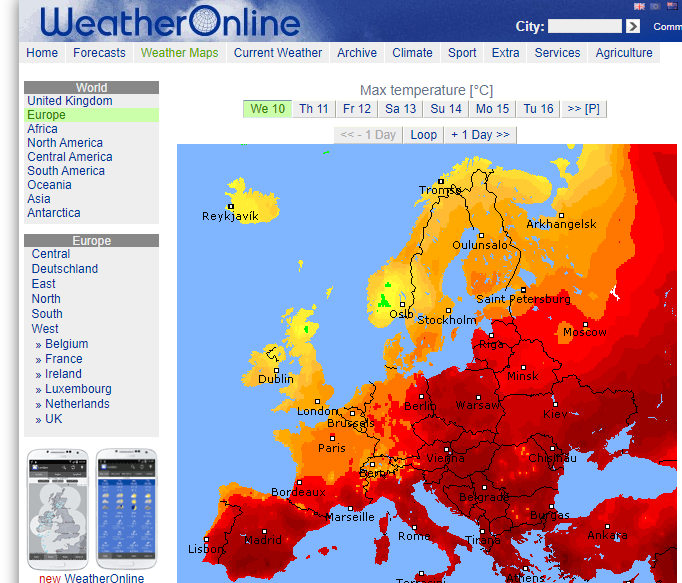
Task: Open the Current Weather menu
Action: pos(278,53)
